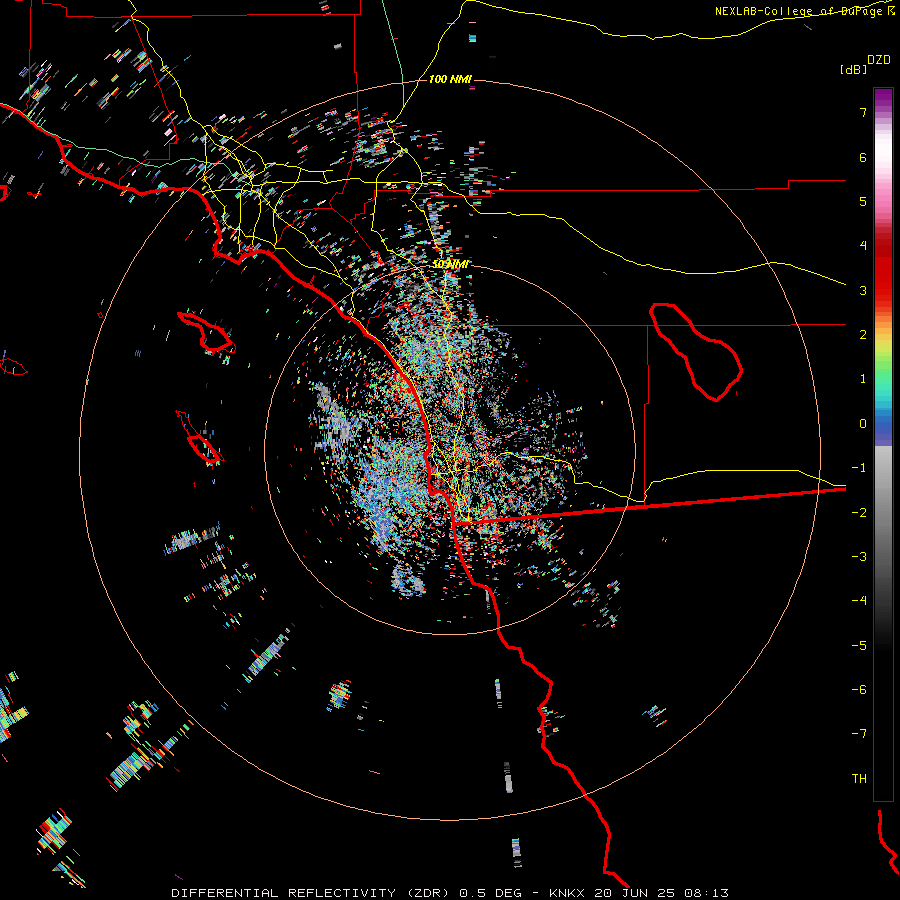Image resolution: width=900 pixels, height=900 pixels.
Task: Click the 5 value on color scale
Action: (x=863, y=201)
